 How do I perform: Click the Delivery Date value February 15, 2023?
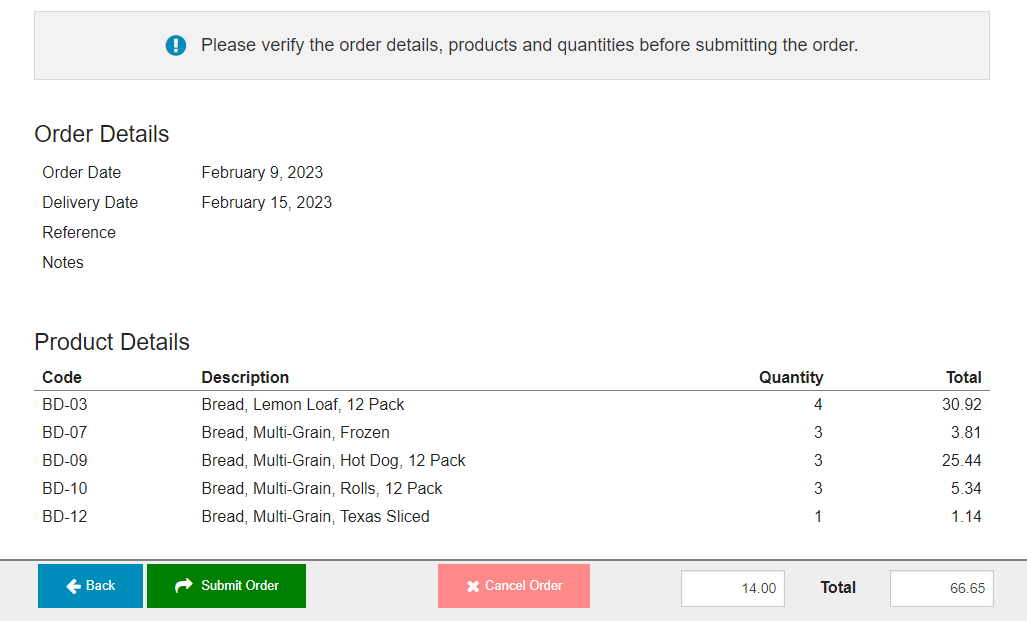pos(266,203)
